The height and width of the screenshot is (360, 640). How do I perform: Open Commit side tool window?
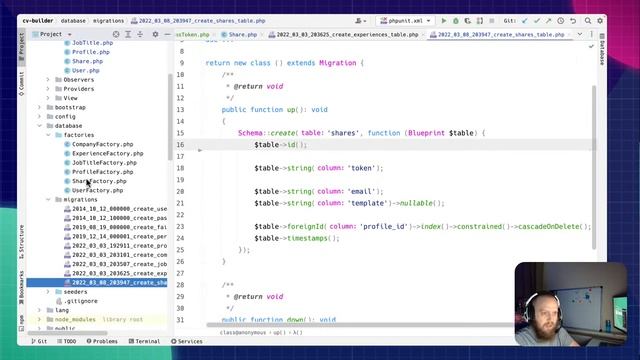click(22, 84)
